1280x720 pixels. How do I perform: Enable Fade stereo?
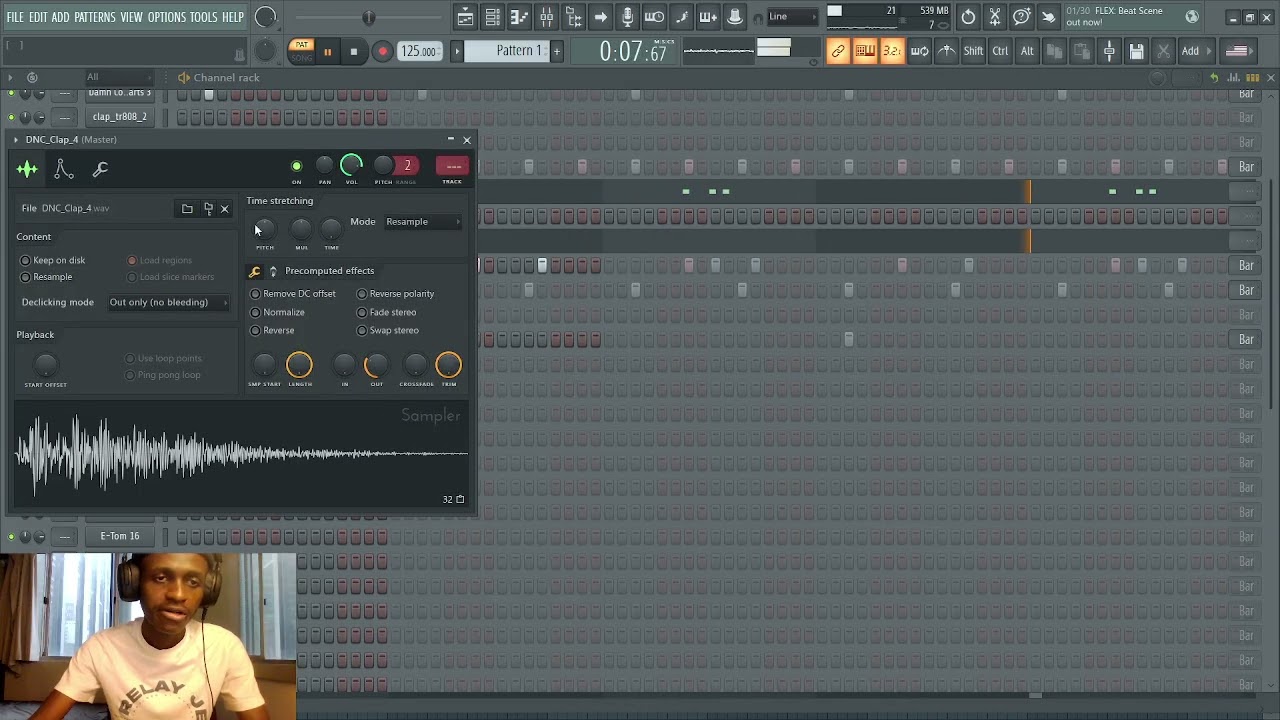(x=387, y=312)
